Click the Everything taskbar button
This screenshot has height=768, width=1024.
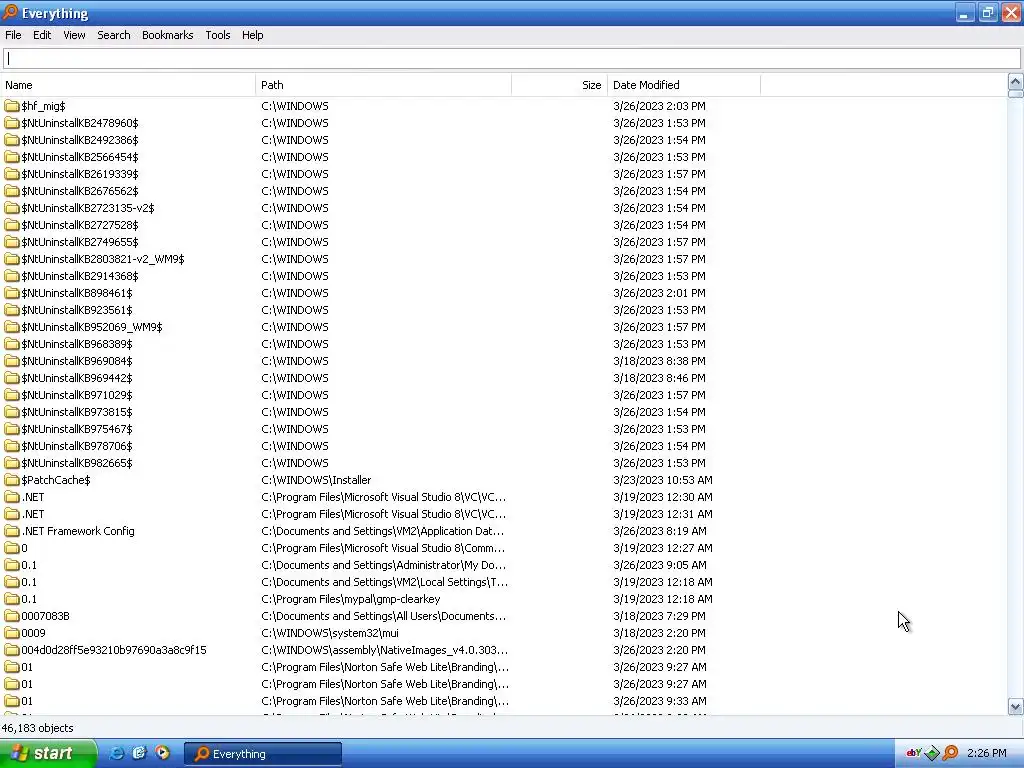(263, 754)
